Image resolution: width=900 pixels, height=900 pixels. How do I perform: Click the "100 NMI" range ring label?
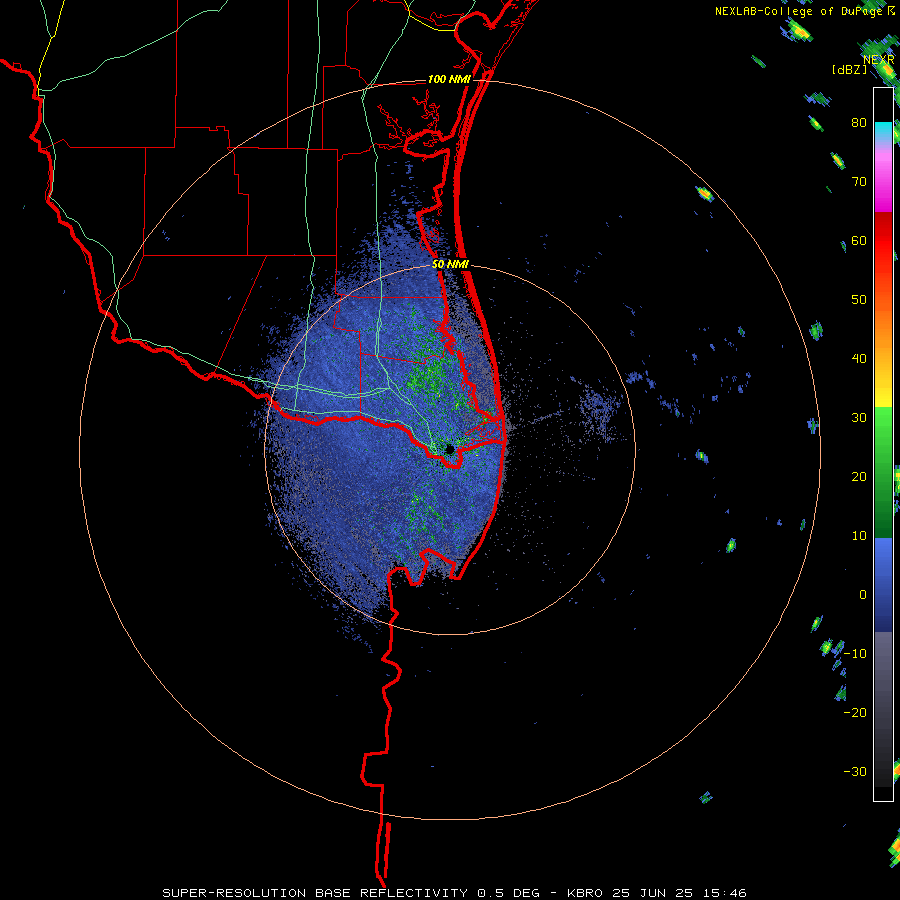449,79
